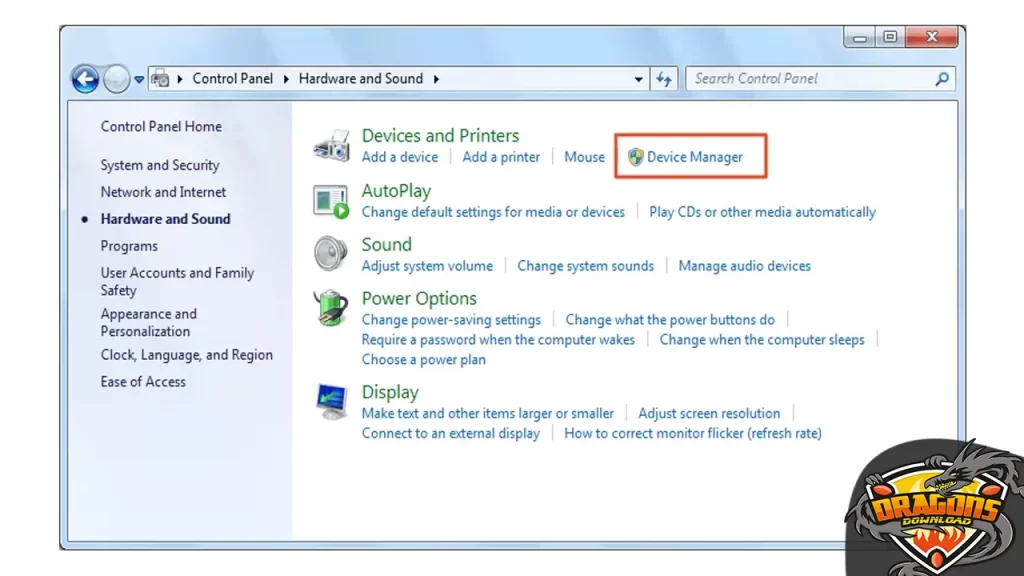This screenshot has width=1024, height=576.
Task: Open Device Manager link
Action: [x=694, y=157]
